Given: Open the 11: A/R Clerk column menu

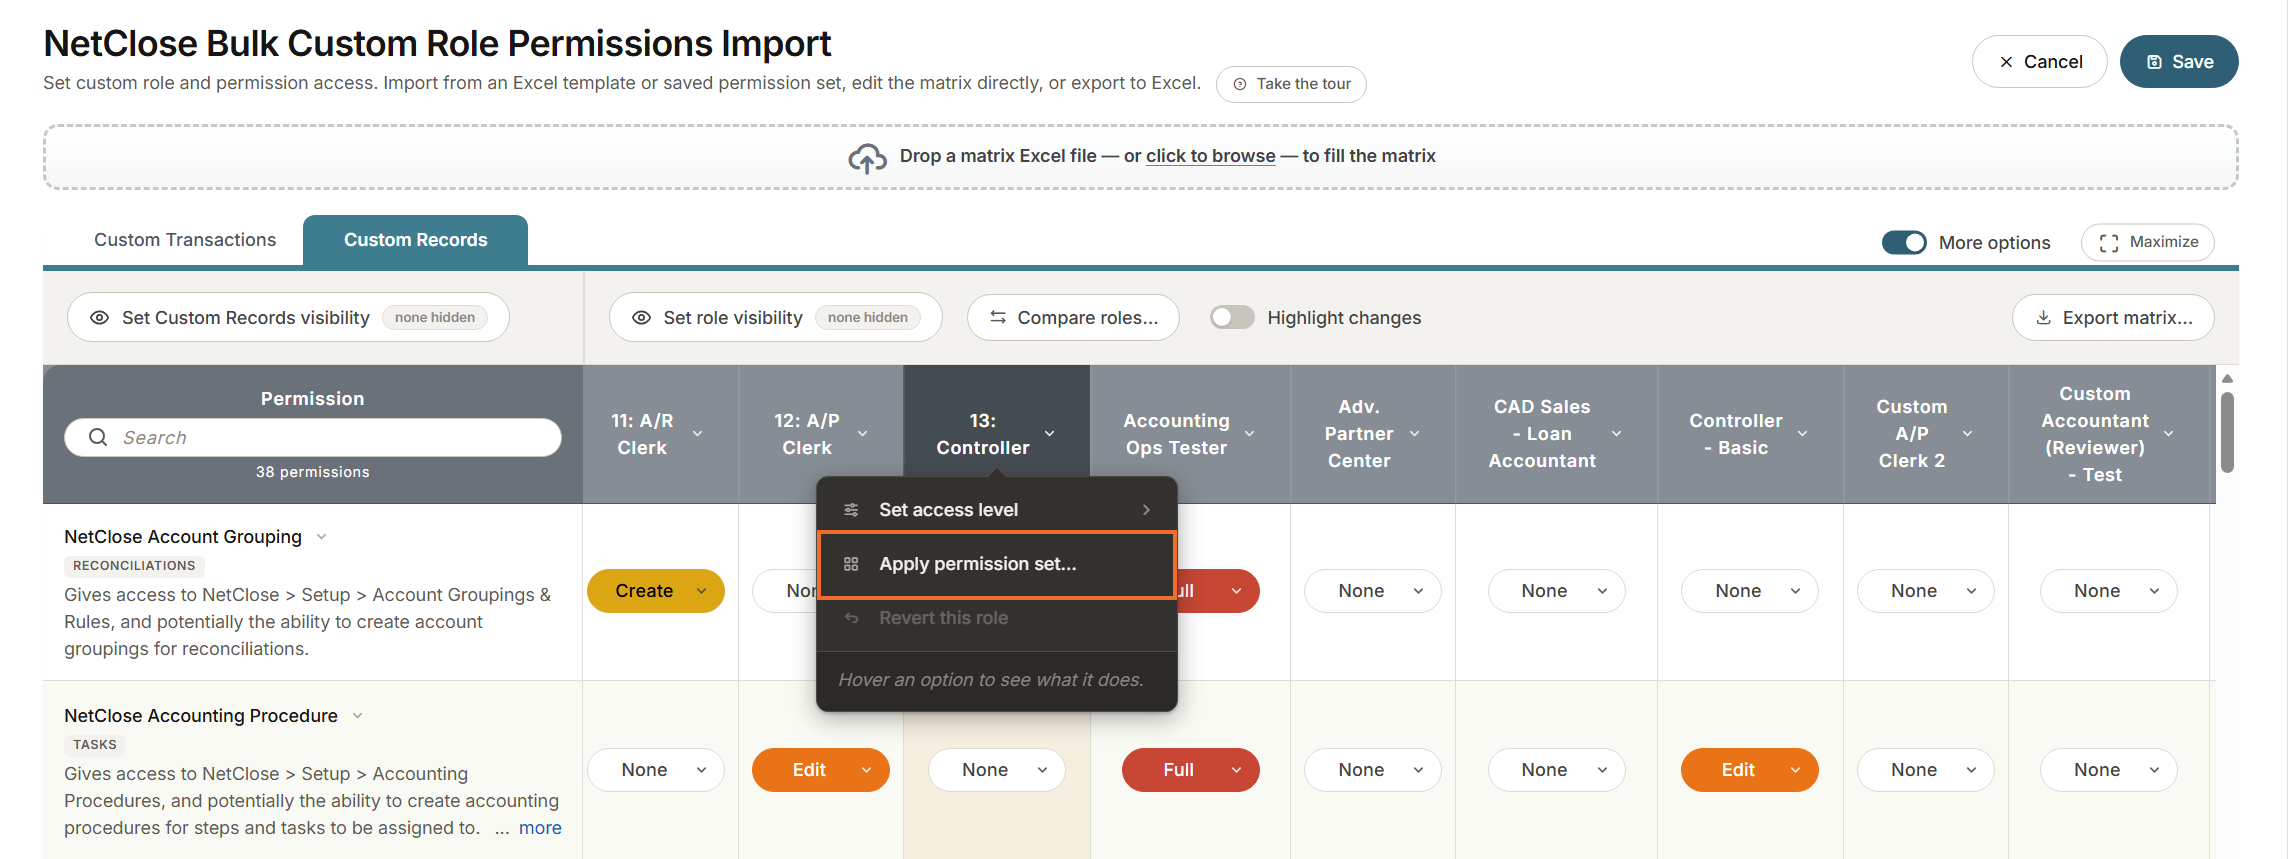Looking at the screenshot, I should click(x=698, y=434).
